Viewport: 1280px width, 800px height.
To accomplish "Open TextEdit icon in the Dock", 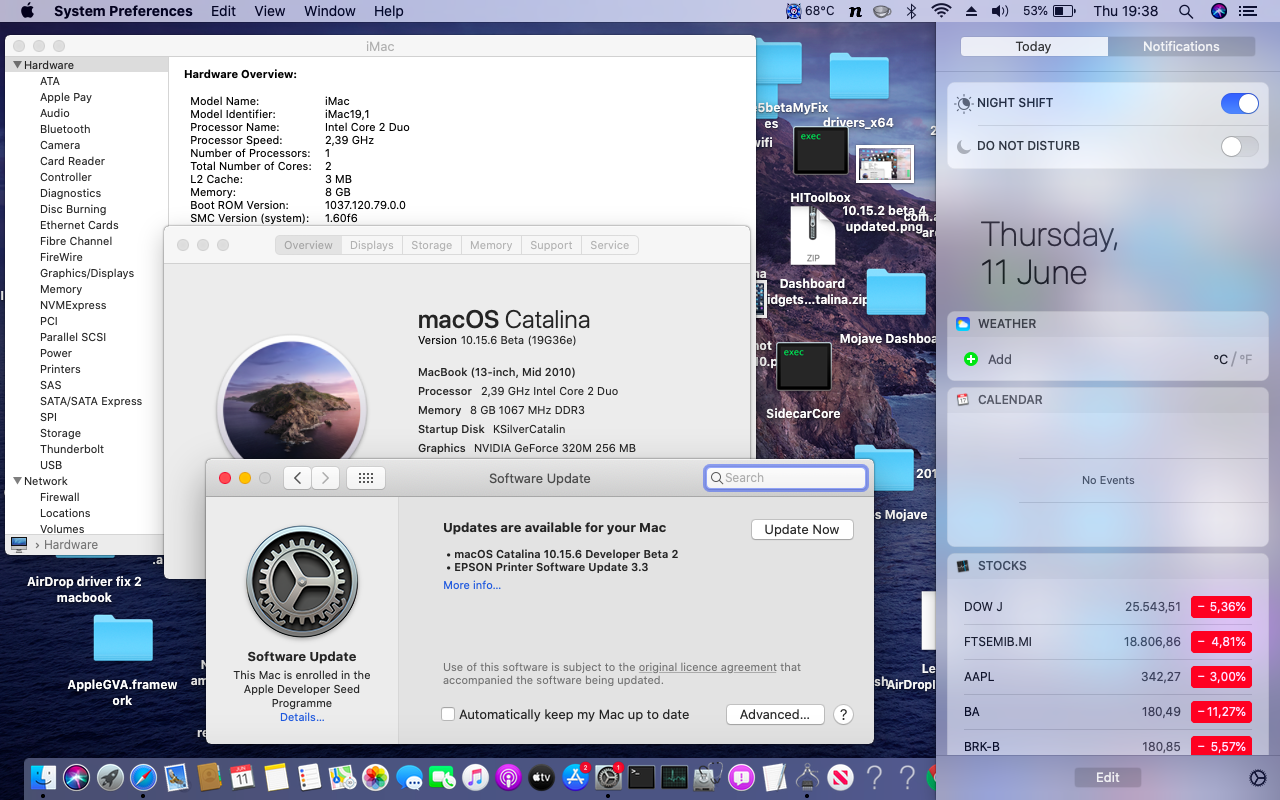I will tap(774, 777).
